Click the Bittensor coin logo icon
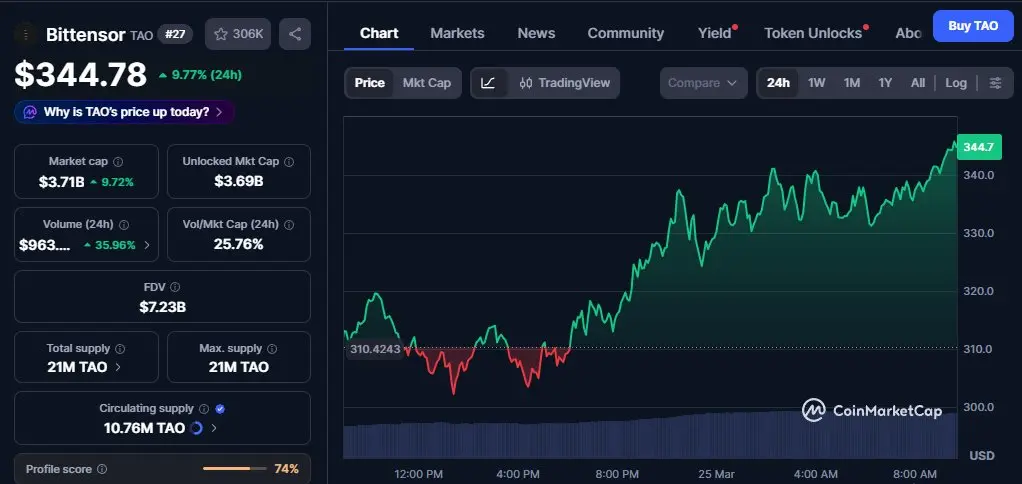 [x=25, y=35]
